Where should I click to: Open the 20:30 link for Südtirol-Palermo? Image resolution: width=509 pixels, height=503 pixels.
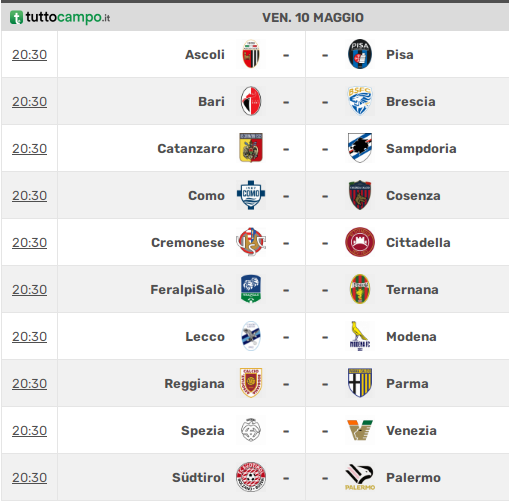29,478
